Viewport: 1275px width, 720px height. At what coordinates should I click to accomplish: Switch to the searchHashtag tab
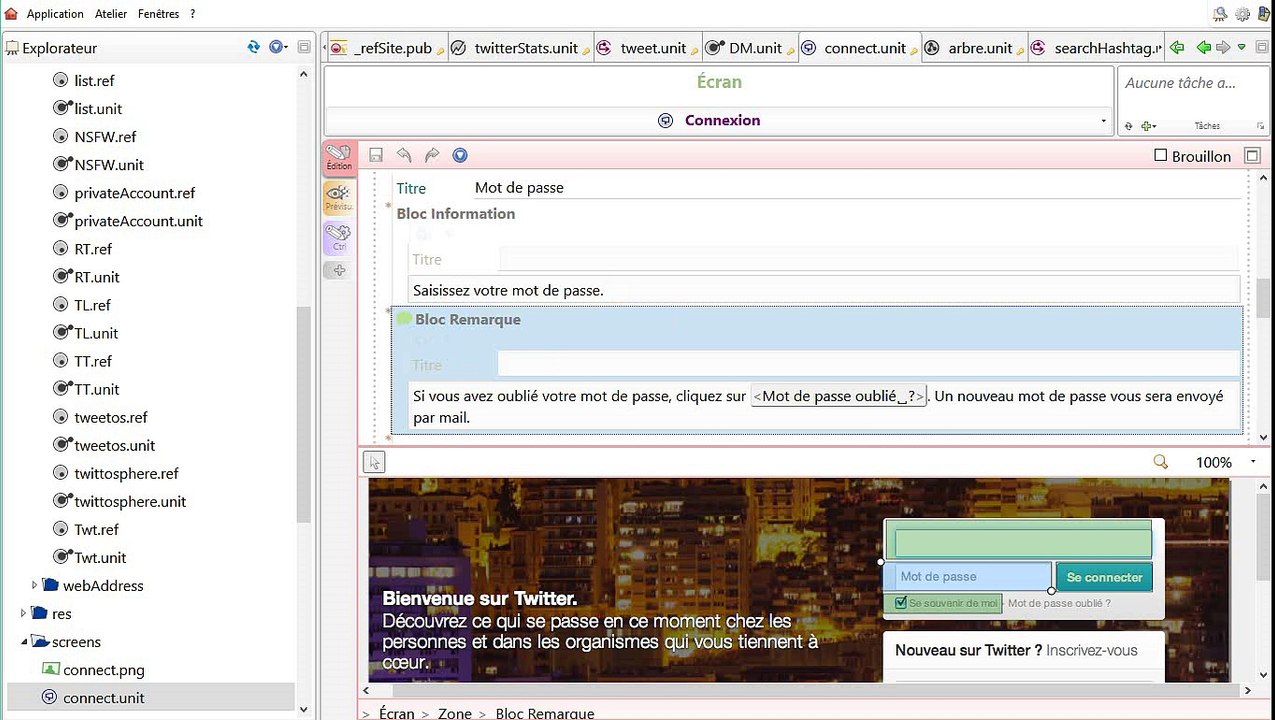[x=1096, y=48]
